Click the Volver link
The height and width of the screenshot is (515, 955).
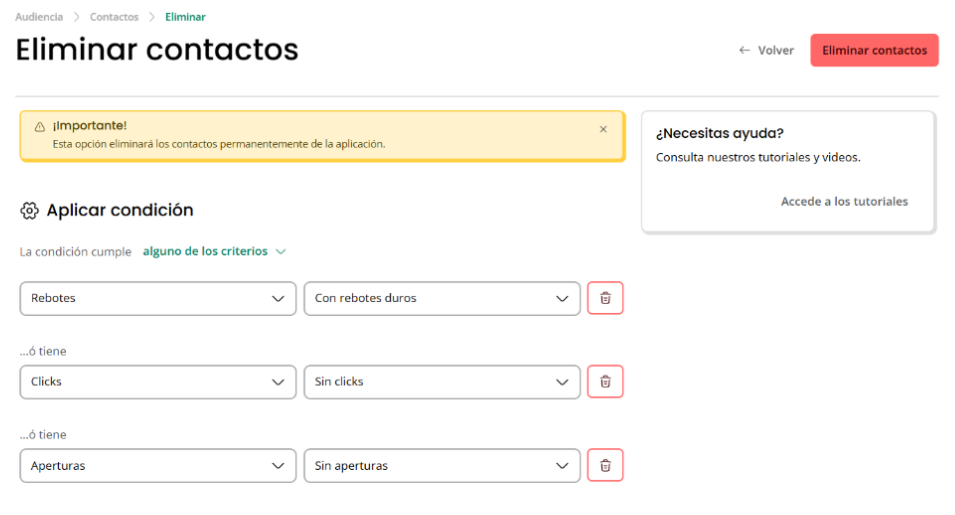click(775, 51)
